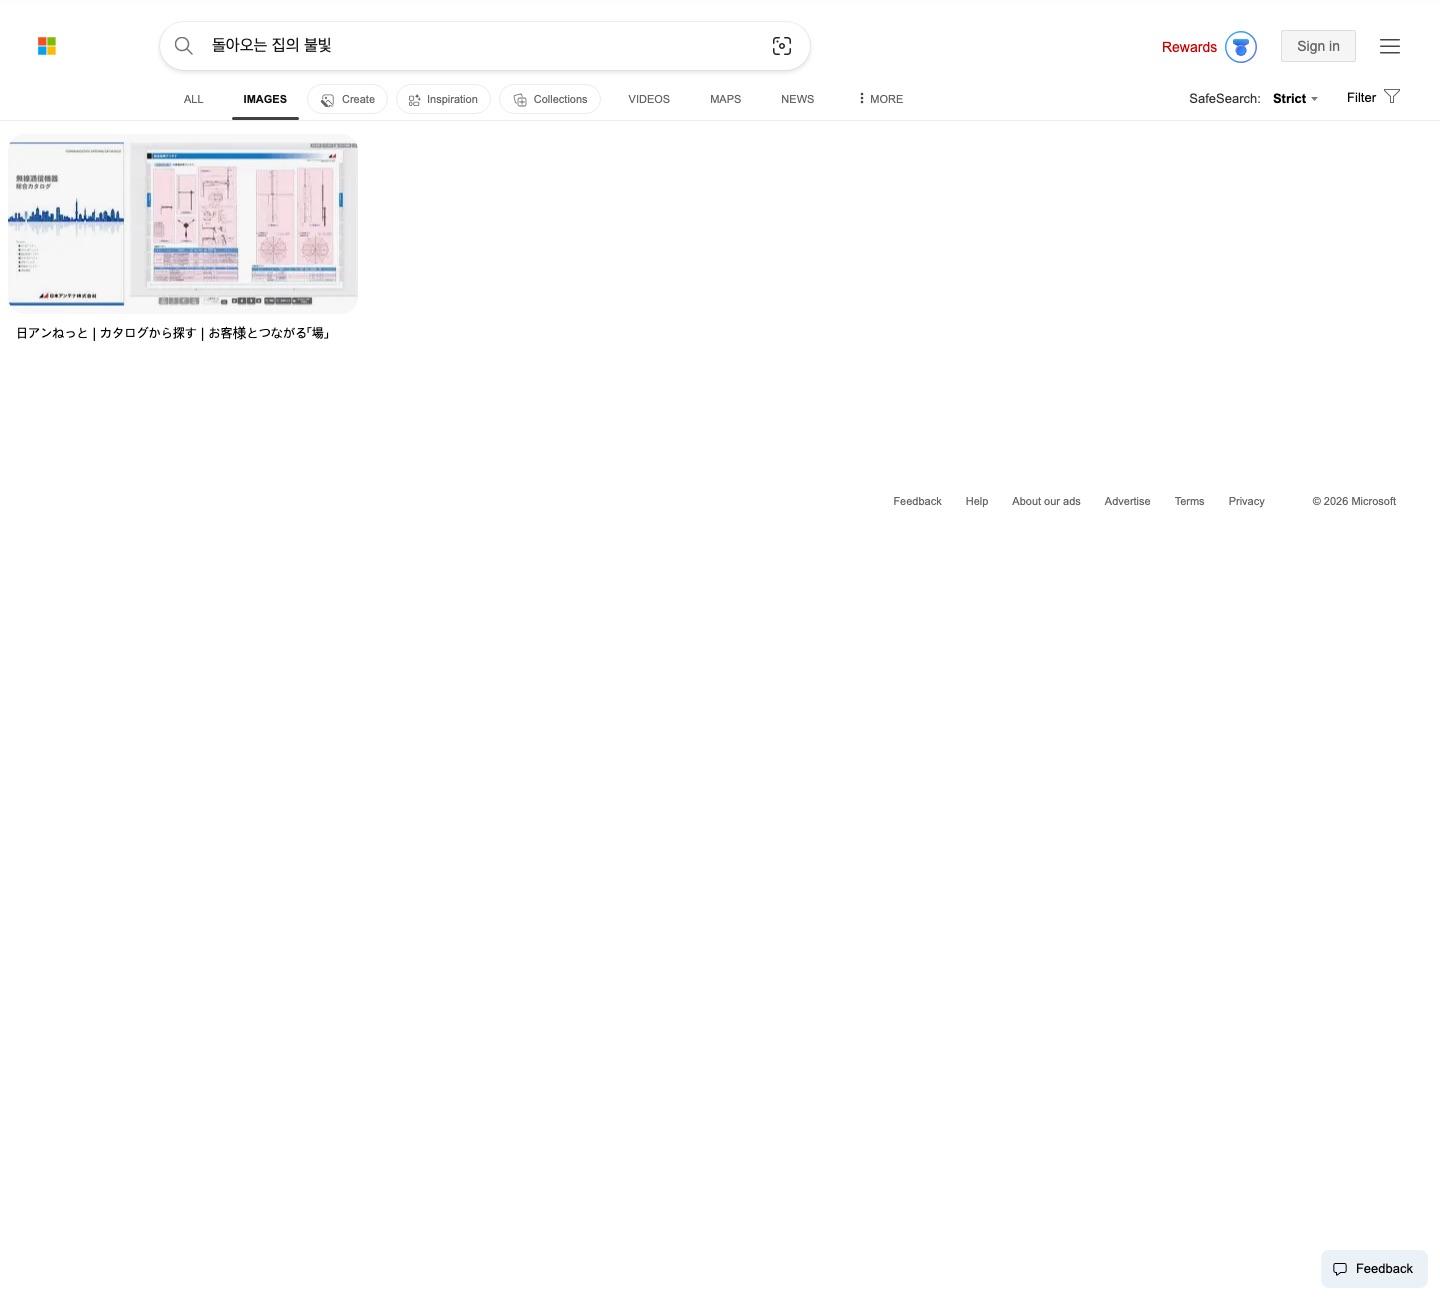Screen dimensions: 1440x1300
Task: Click the Sign in button
Action: coord(1318,46)
